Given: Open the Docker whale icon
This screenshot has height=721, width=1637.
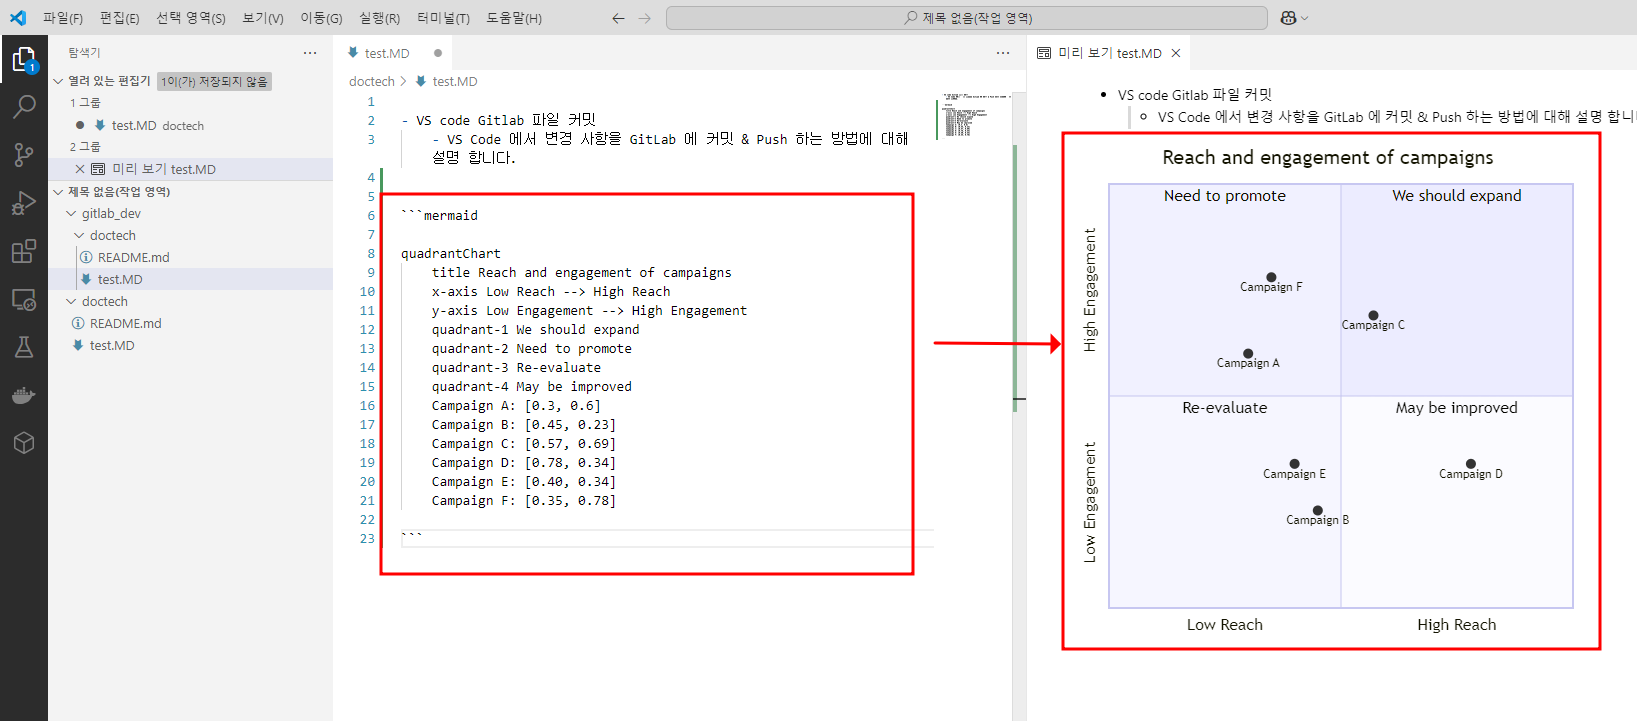Looking at the screenshot, I should (24, 395).
